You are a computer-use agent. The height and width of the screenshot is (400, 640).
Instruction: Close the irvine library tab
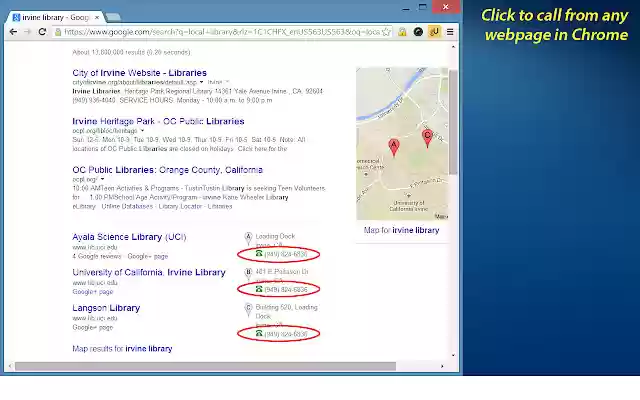[x=97, y=18]
